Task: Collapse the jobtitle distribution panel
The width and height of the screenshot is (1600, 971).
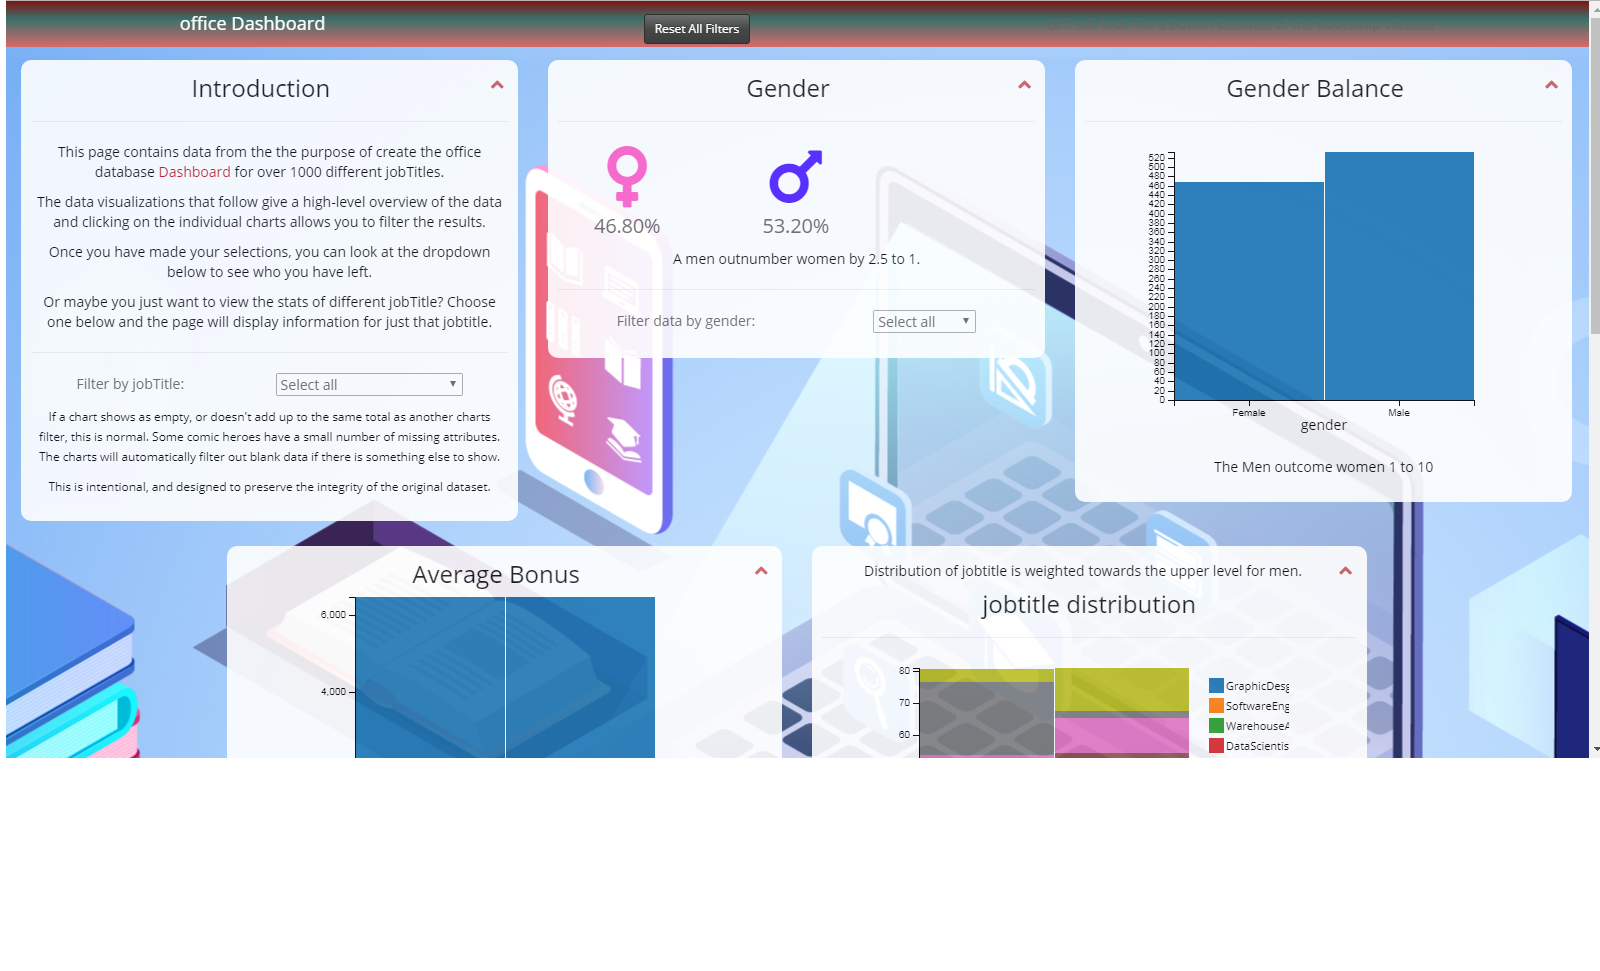Action: pos(1345,572)
